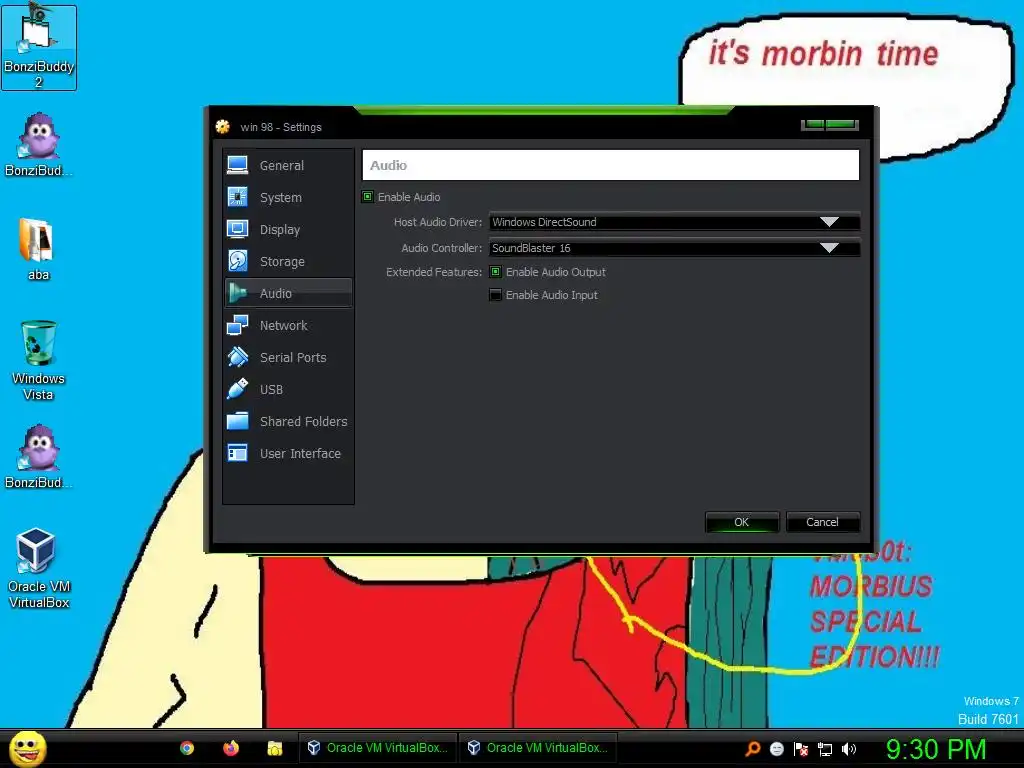1024x768 pixels.
Task: Open the smiley face Start button
Action: [x=28, y=748]
